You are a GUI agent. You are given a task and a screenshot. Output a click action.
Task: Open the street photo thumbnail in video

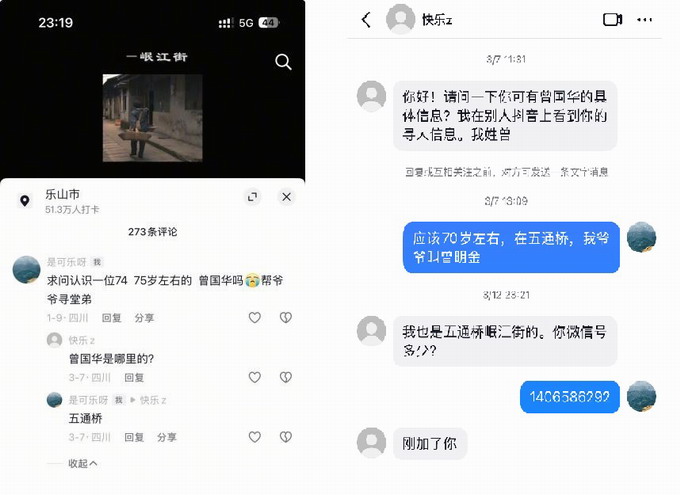tap(152, 118)
